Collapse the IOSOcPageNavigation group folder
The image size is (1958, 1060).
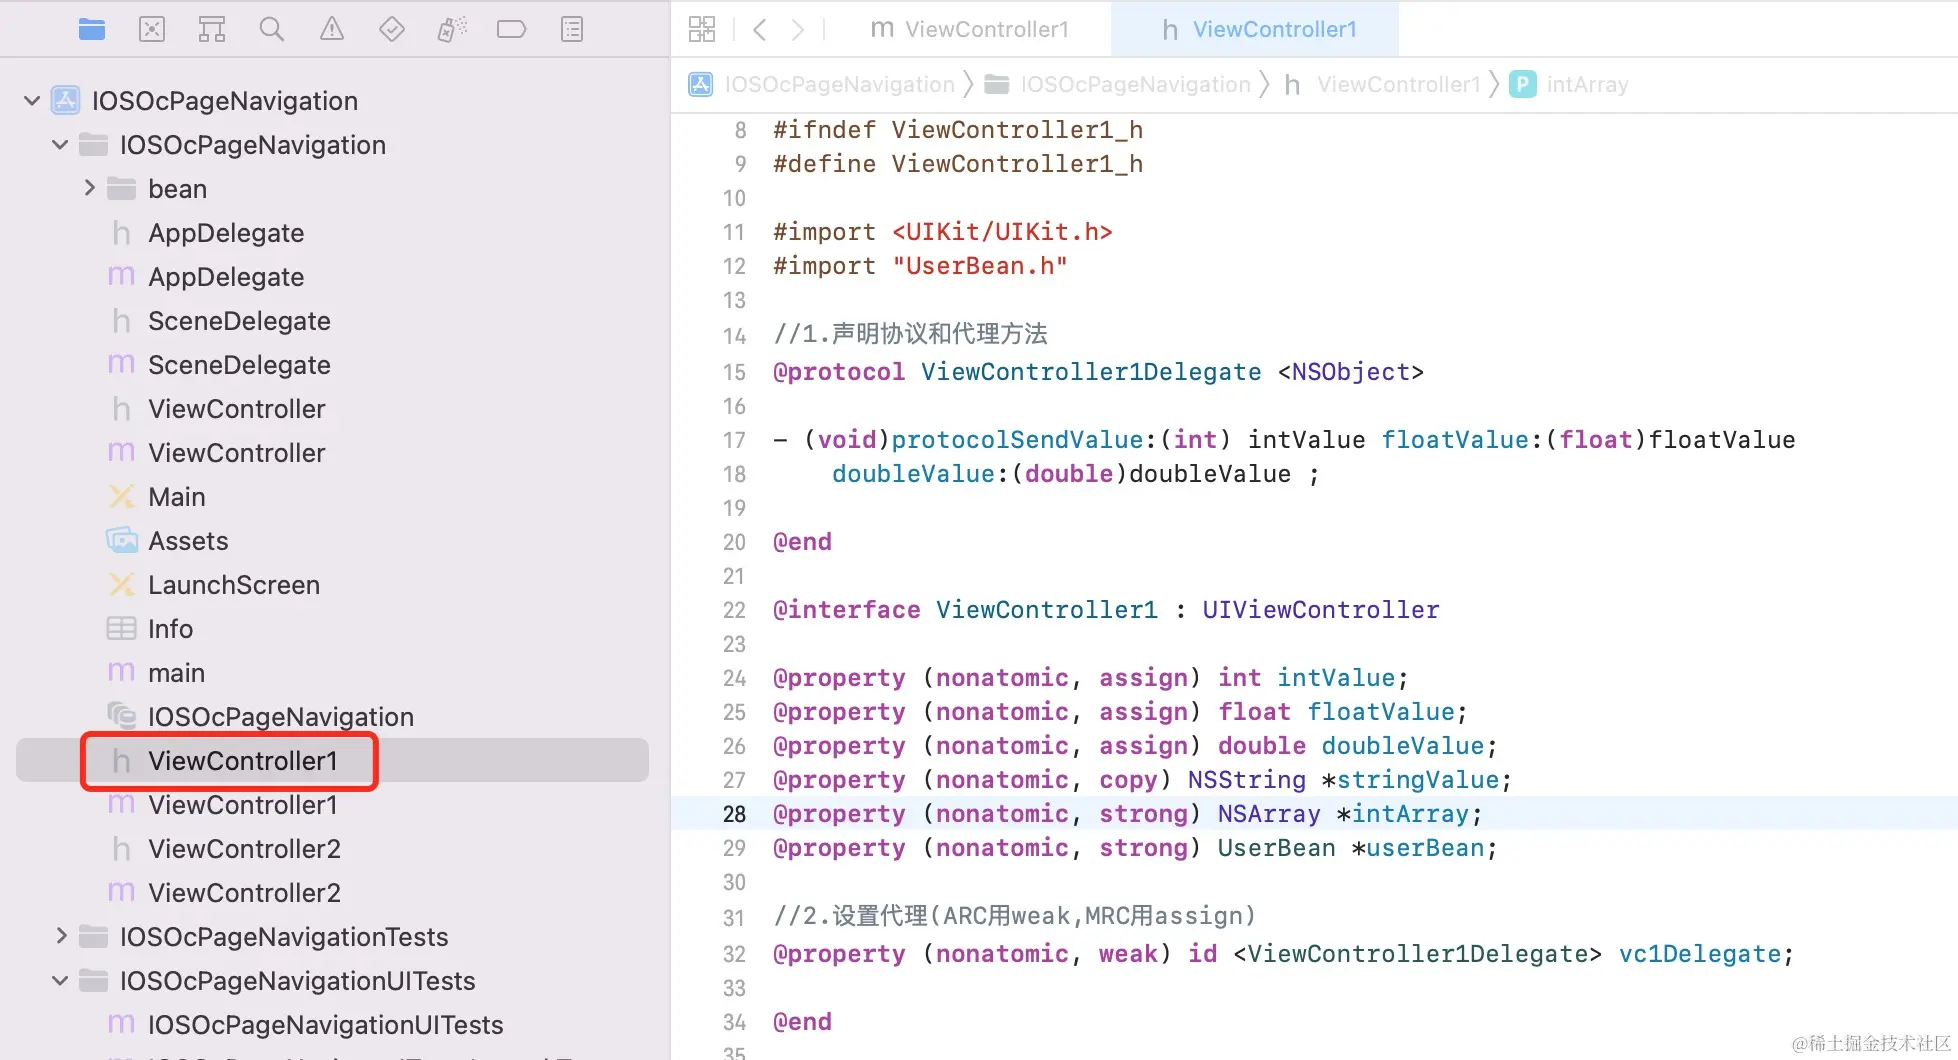(x=60, y=145)
